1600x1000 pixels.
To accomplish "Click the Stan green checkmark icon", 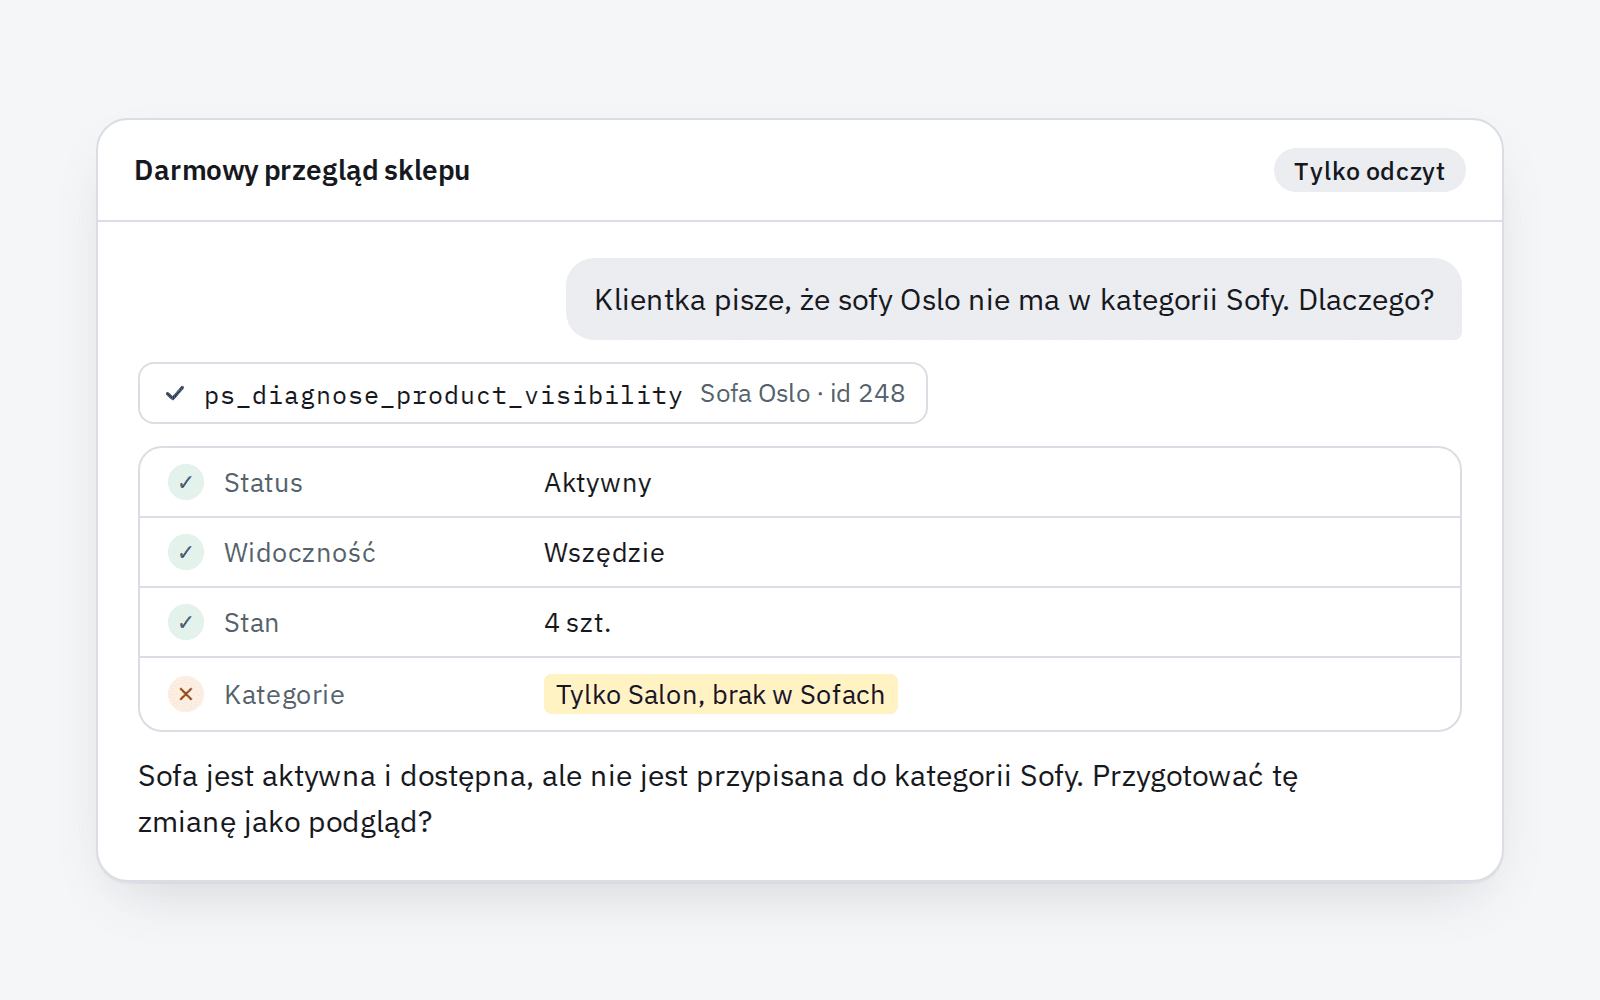I will tap(186, 622).
